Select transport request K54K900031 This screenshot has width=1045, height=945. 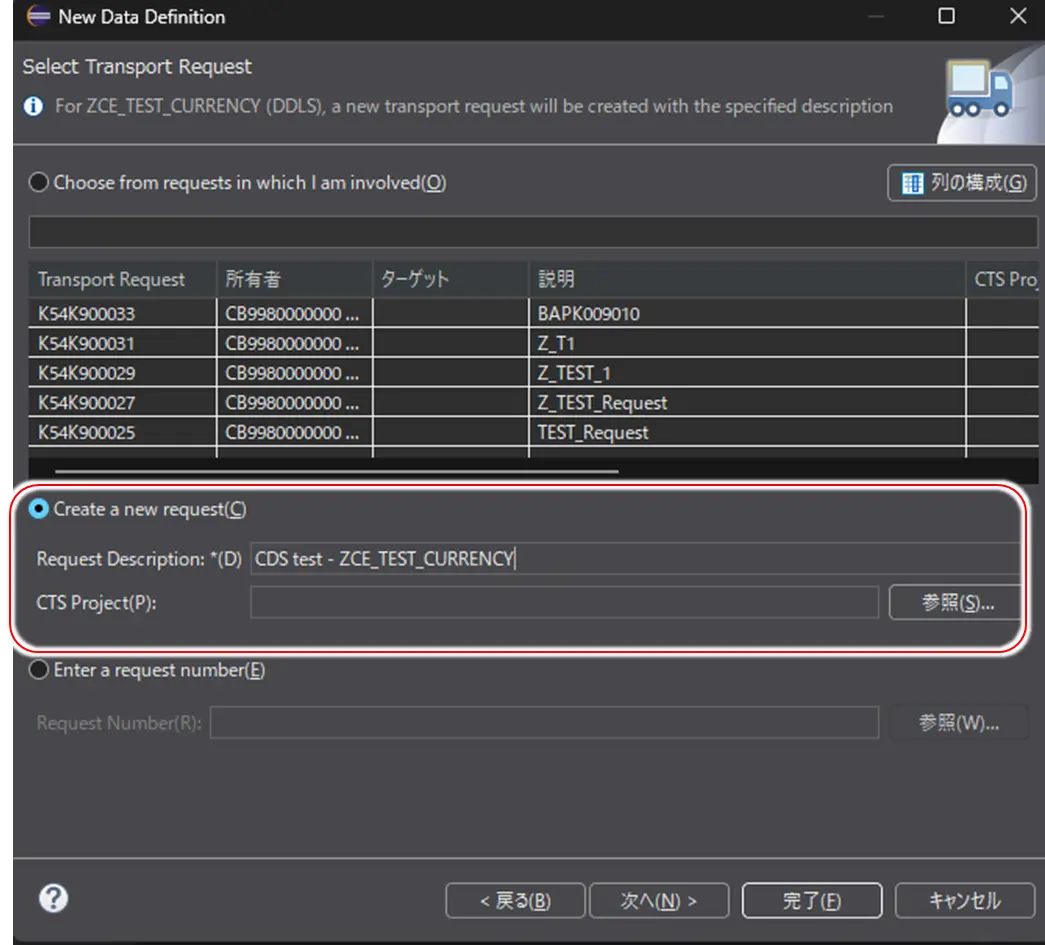point(122,343)
